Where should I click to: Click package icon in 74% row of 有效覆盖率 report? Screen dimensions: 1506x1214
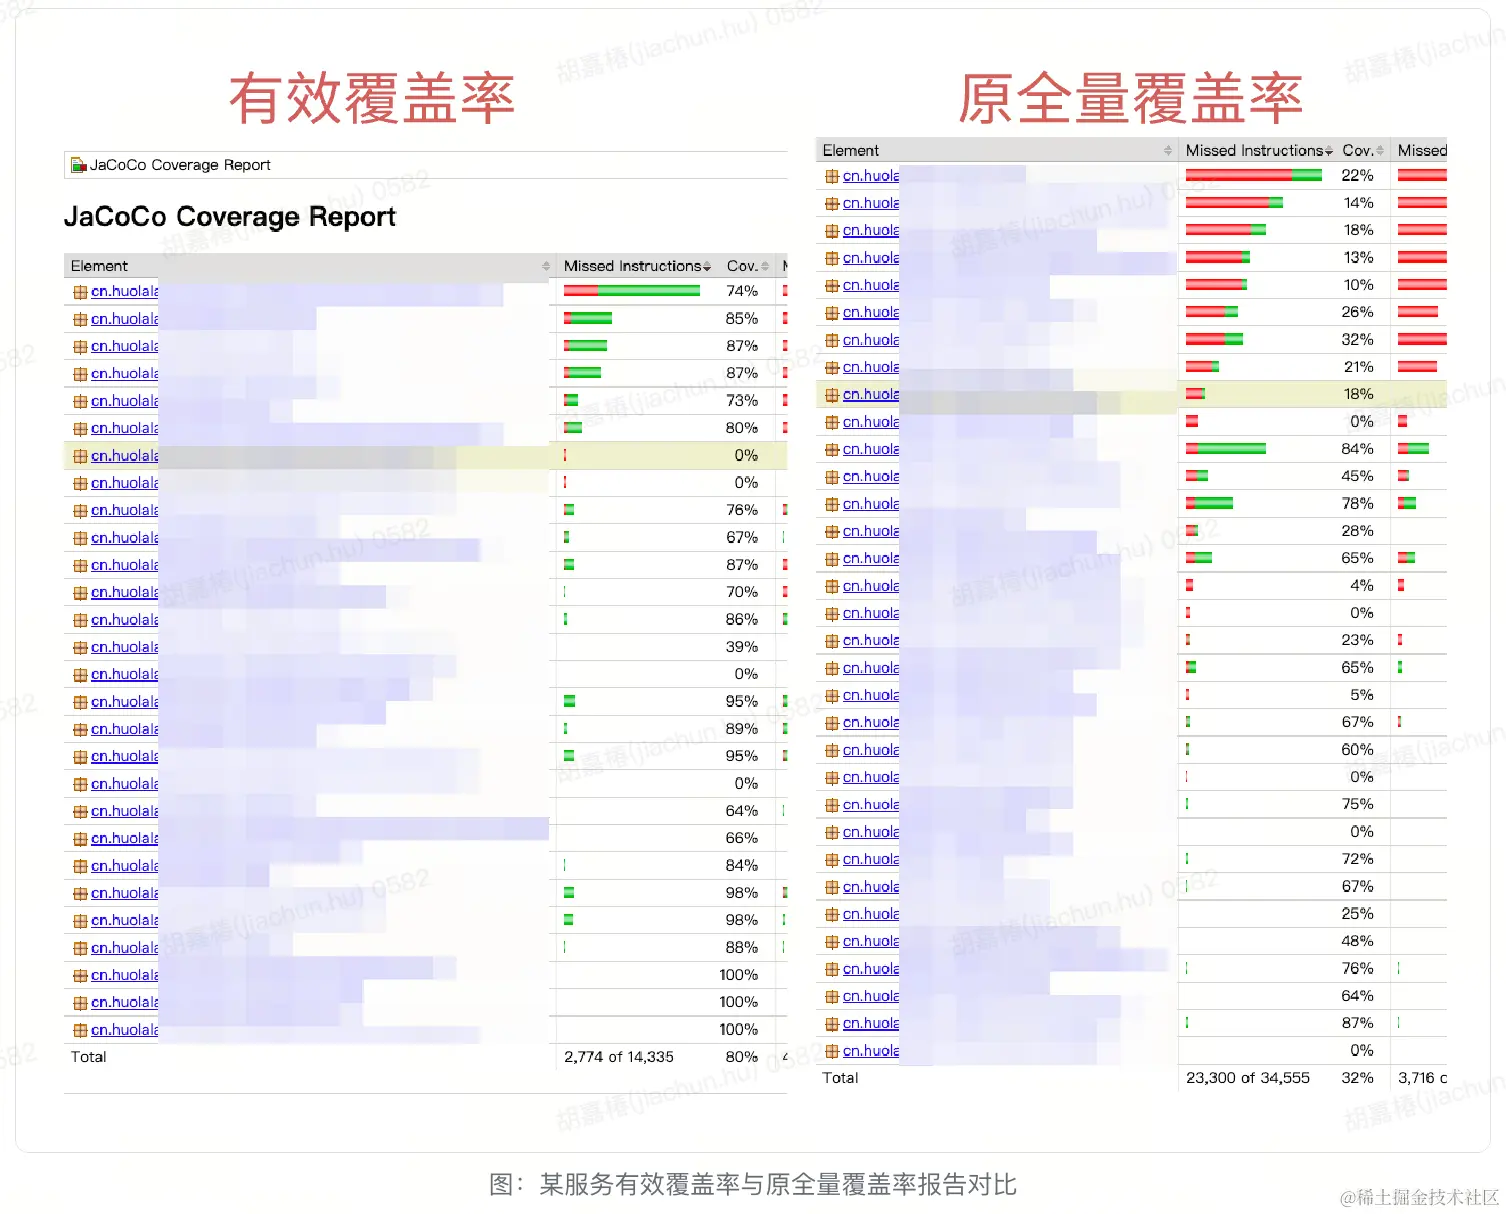80,292
